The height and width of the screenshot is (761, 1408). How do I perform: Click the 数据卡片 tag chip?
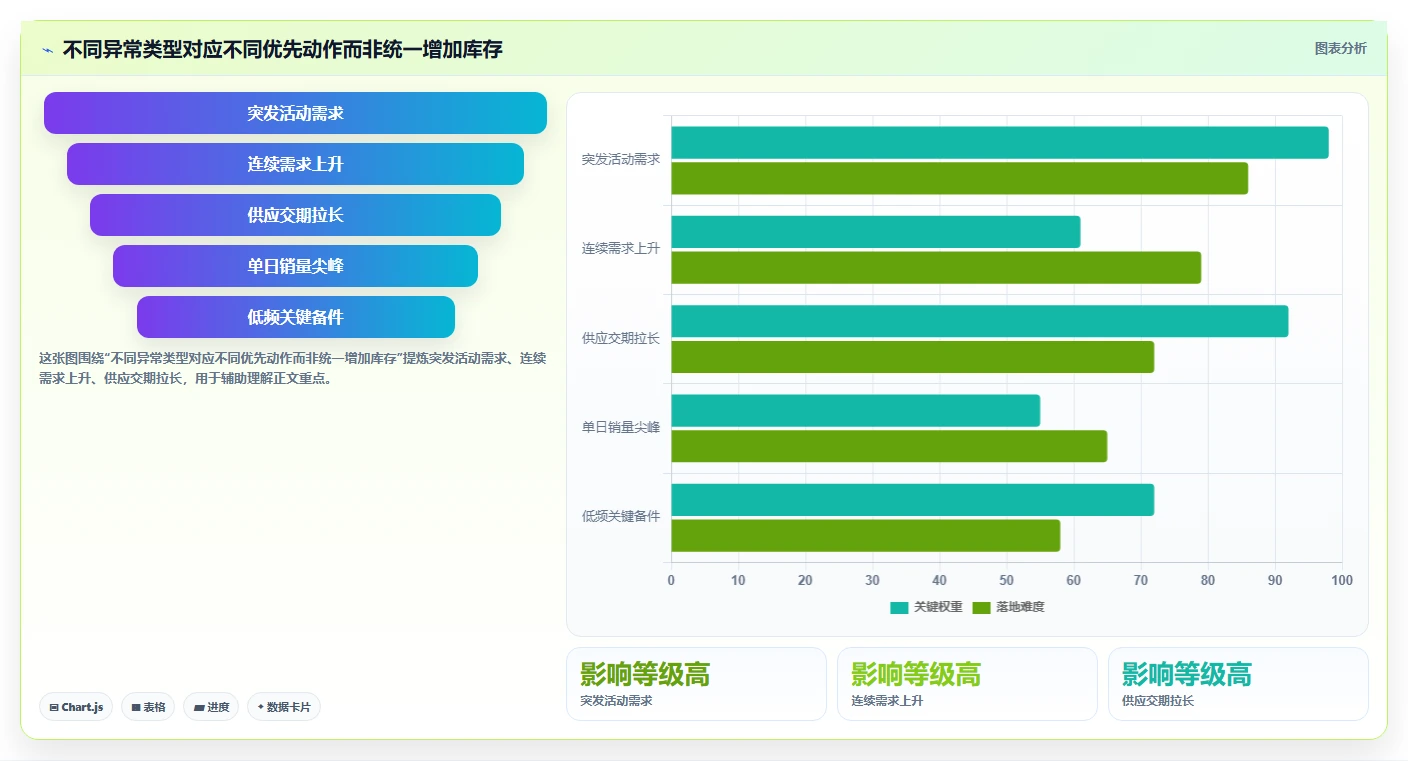[x=284, y=707]
